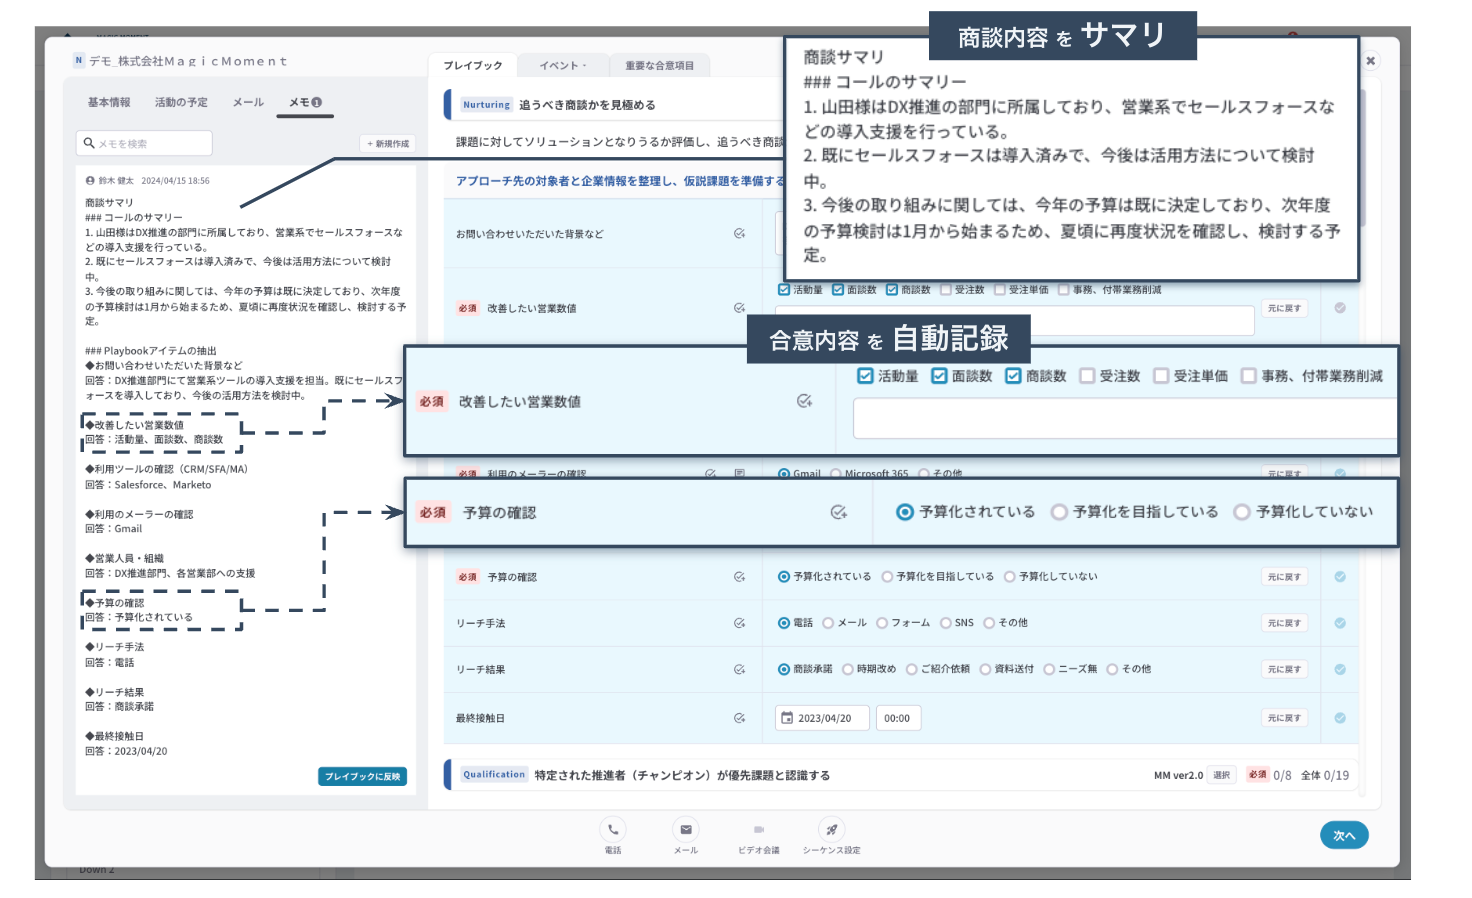Select 電話 radio in リーチ手法 row
This screenshot has height=898, width=1472.
click(x=784, y=623)
